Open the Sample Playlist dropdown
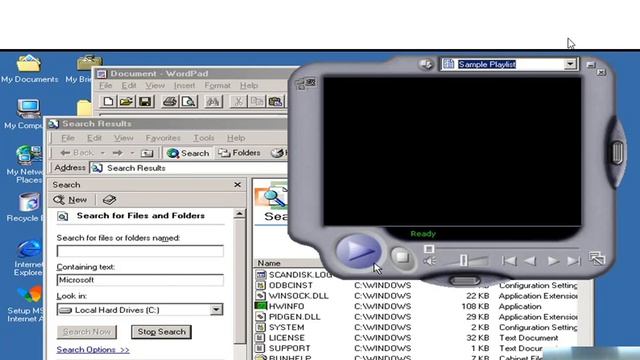 click(570, 64)
